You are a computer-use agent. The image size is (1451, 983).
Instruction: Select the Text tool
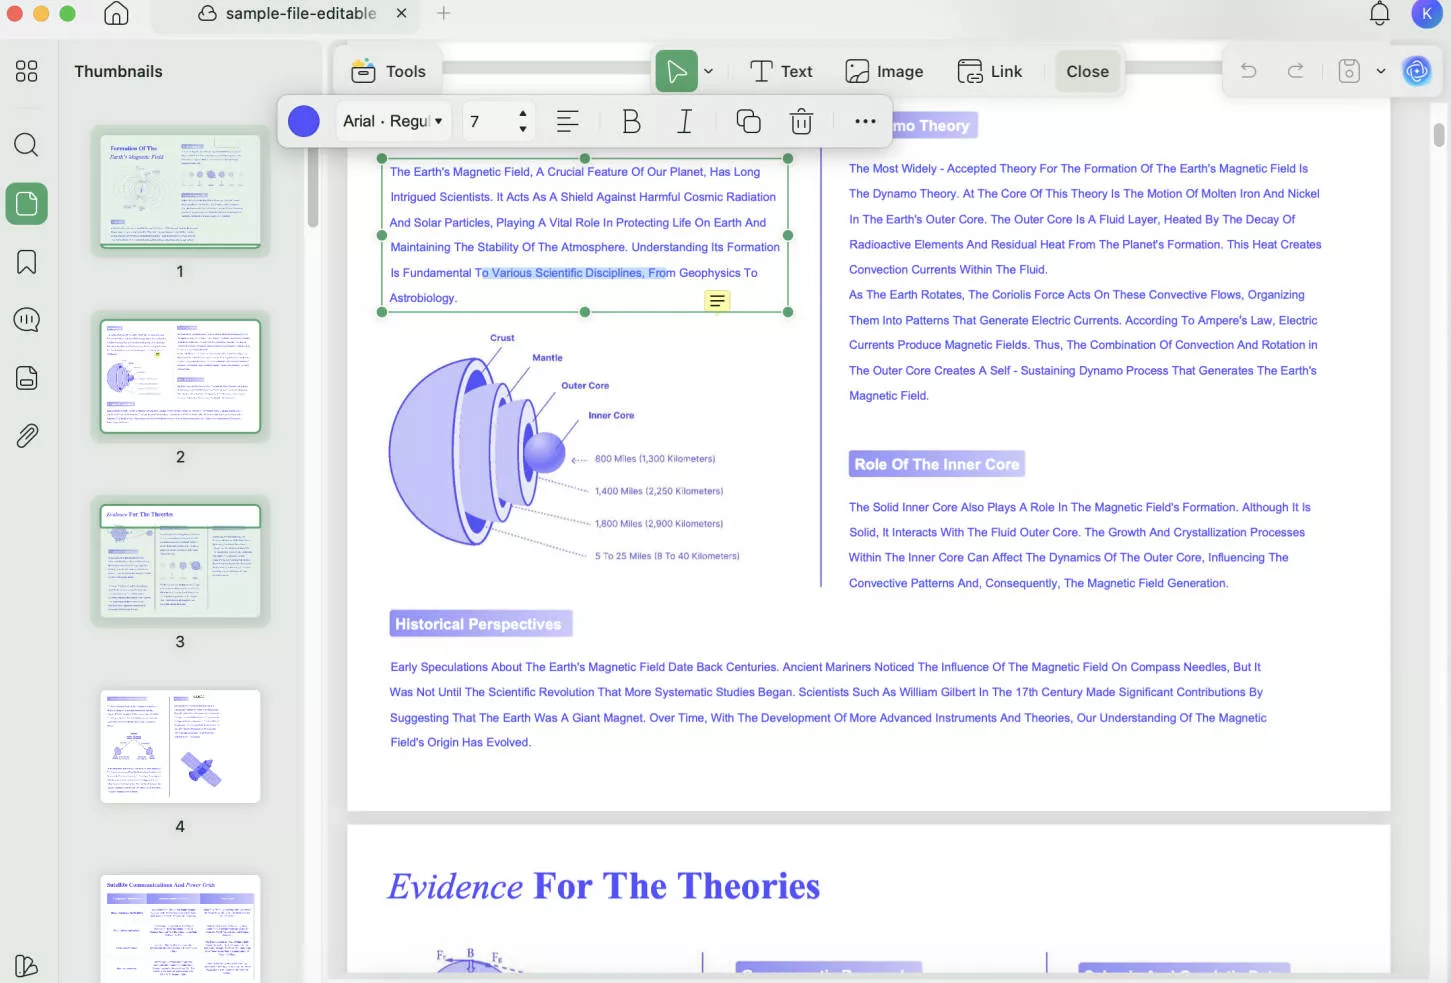pyautogui.click(x=781, y=71)
